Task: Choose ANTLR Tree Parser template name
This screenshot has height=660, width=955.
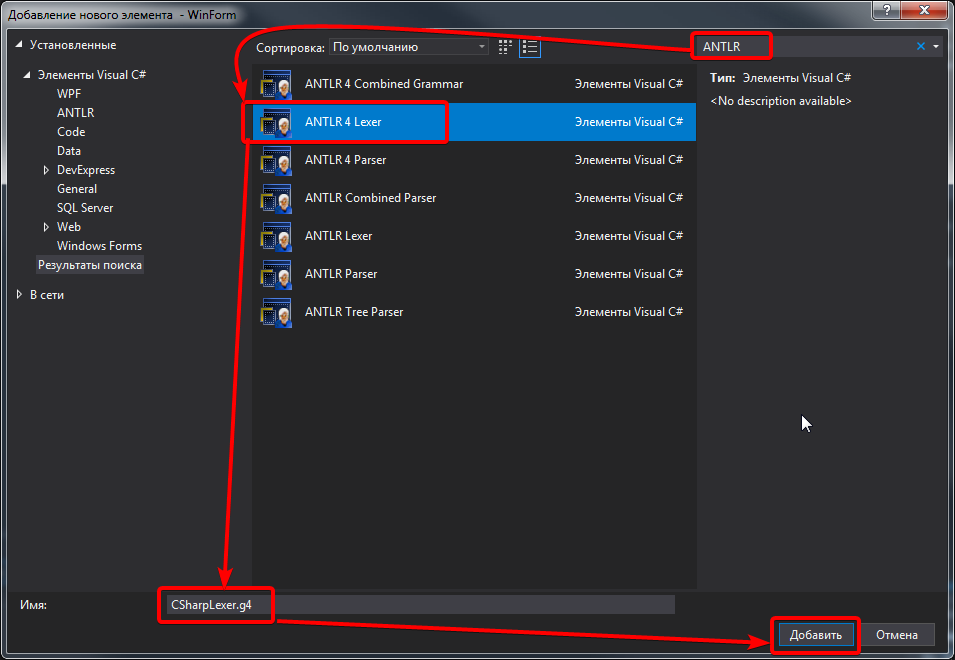Action: pyautogui.click(x=354, y=312)
